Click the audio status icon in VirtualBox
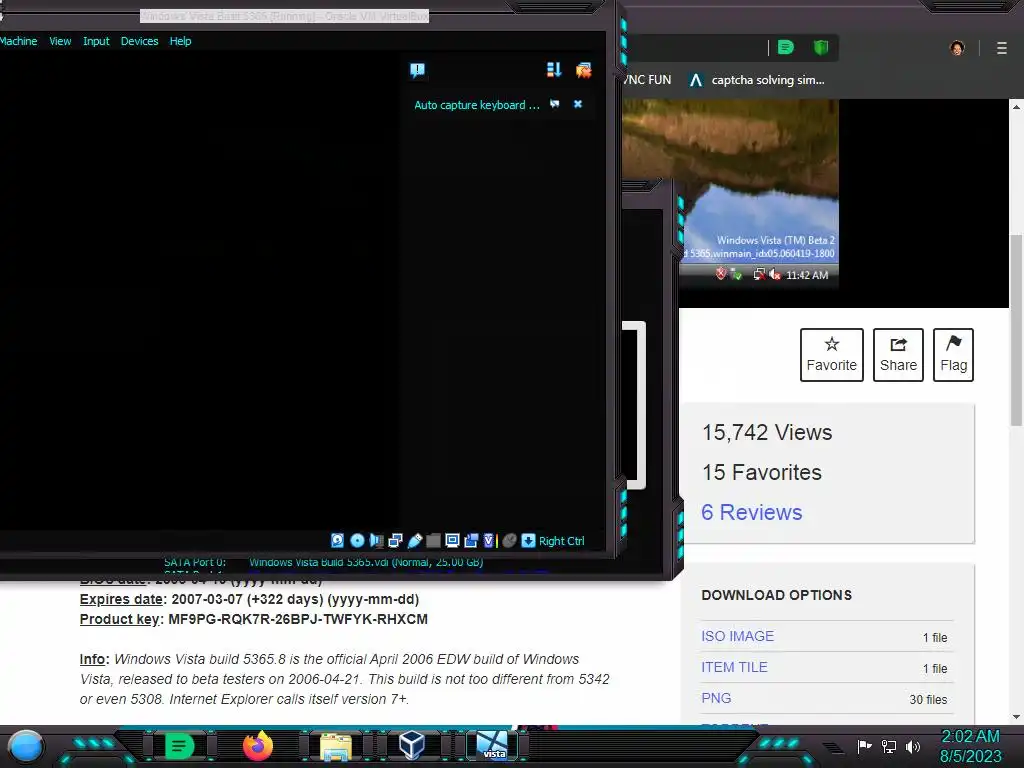The height and width of the screenshot is (768, 1024). [376, 540]
